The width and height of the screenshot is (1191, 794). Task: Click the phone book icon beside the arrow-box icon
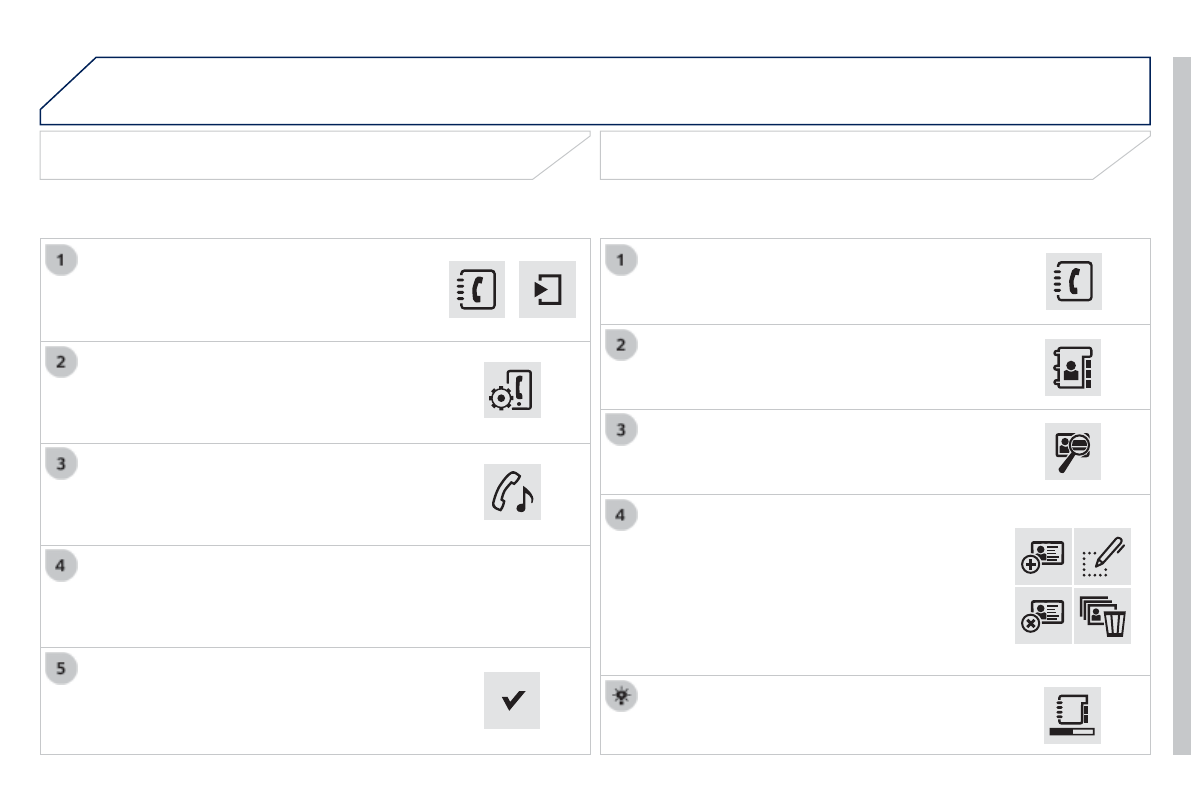pos(477,290)
